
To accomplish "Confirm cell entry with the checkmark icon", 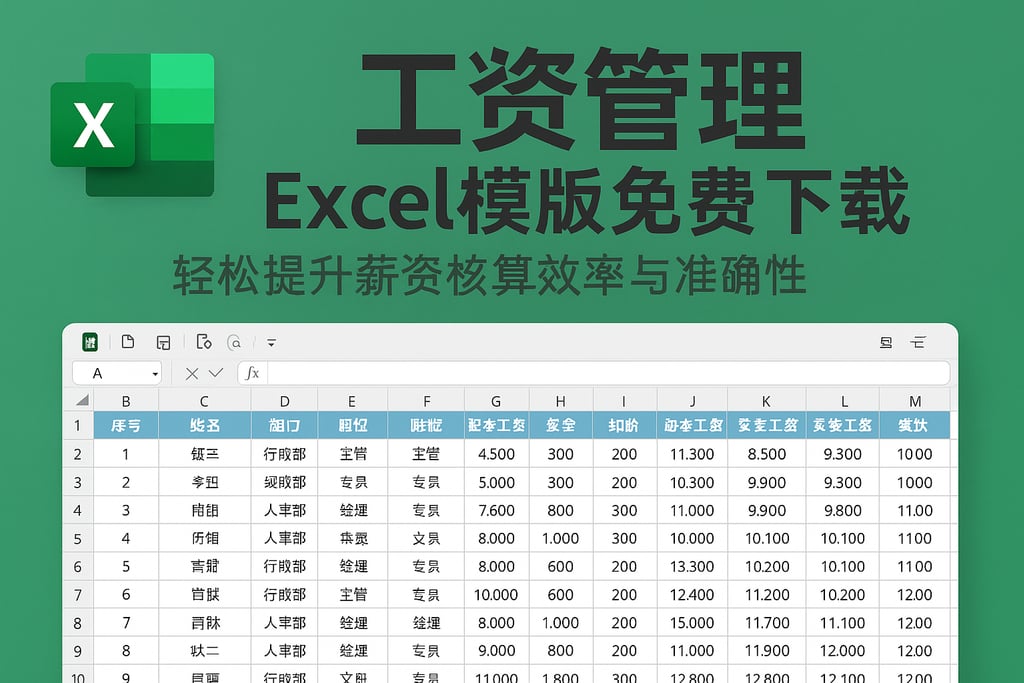I will click(216, 372).
